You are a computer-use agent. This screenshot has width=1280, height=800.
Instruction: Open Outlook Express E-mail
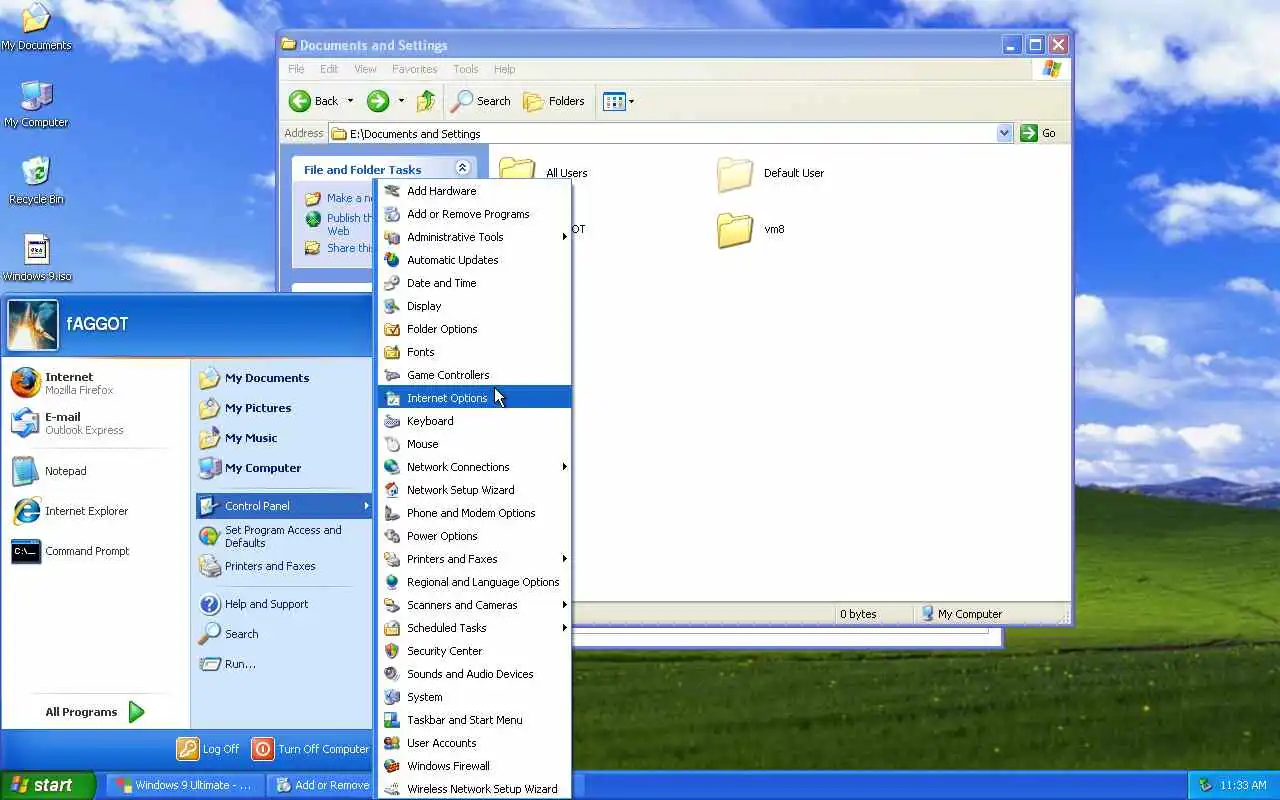pyautogui.click(x=96, y=423)
